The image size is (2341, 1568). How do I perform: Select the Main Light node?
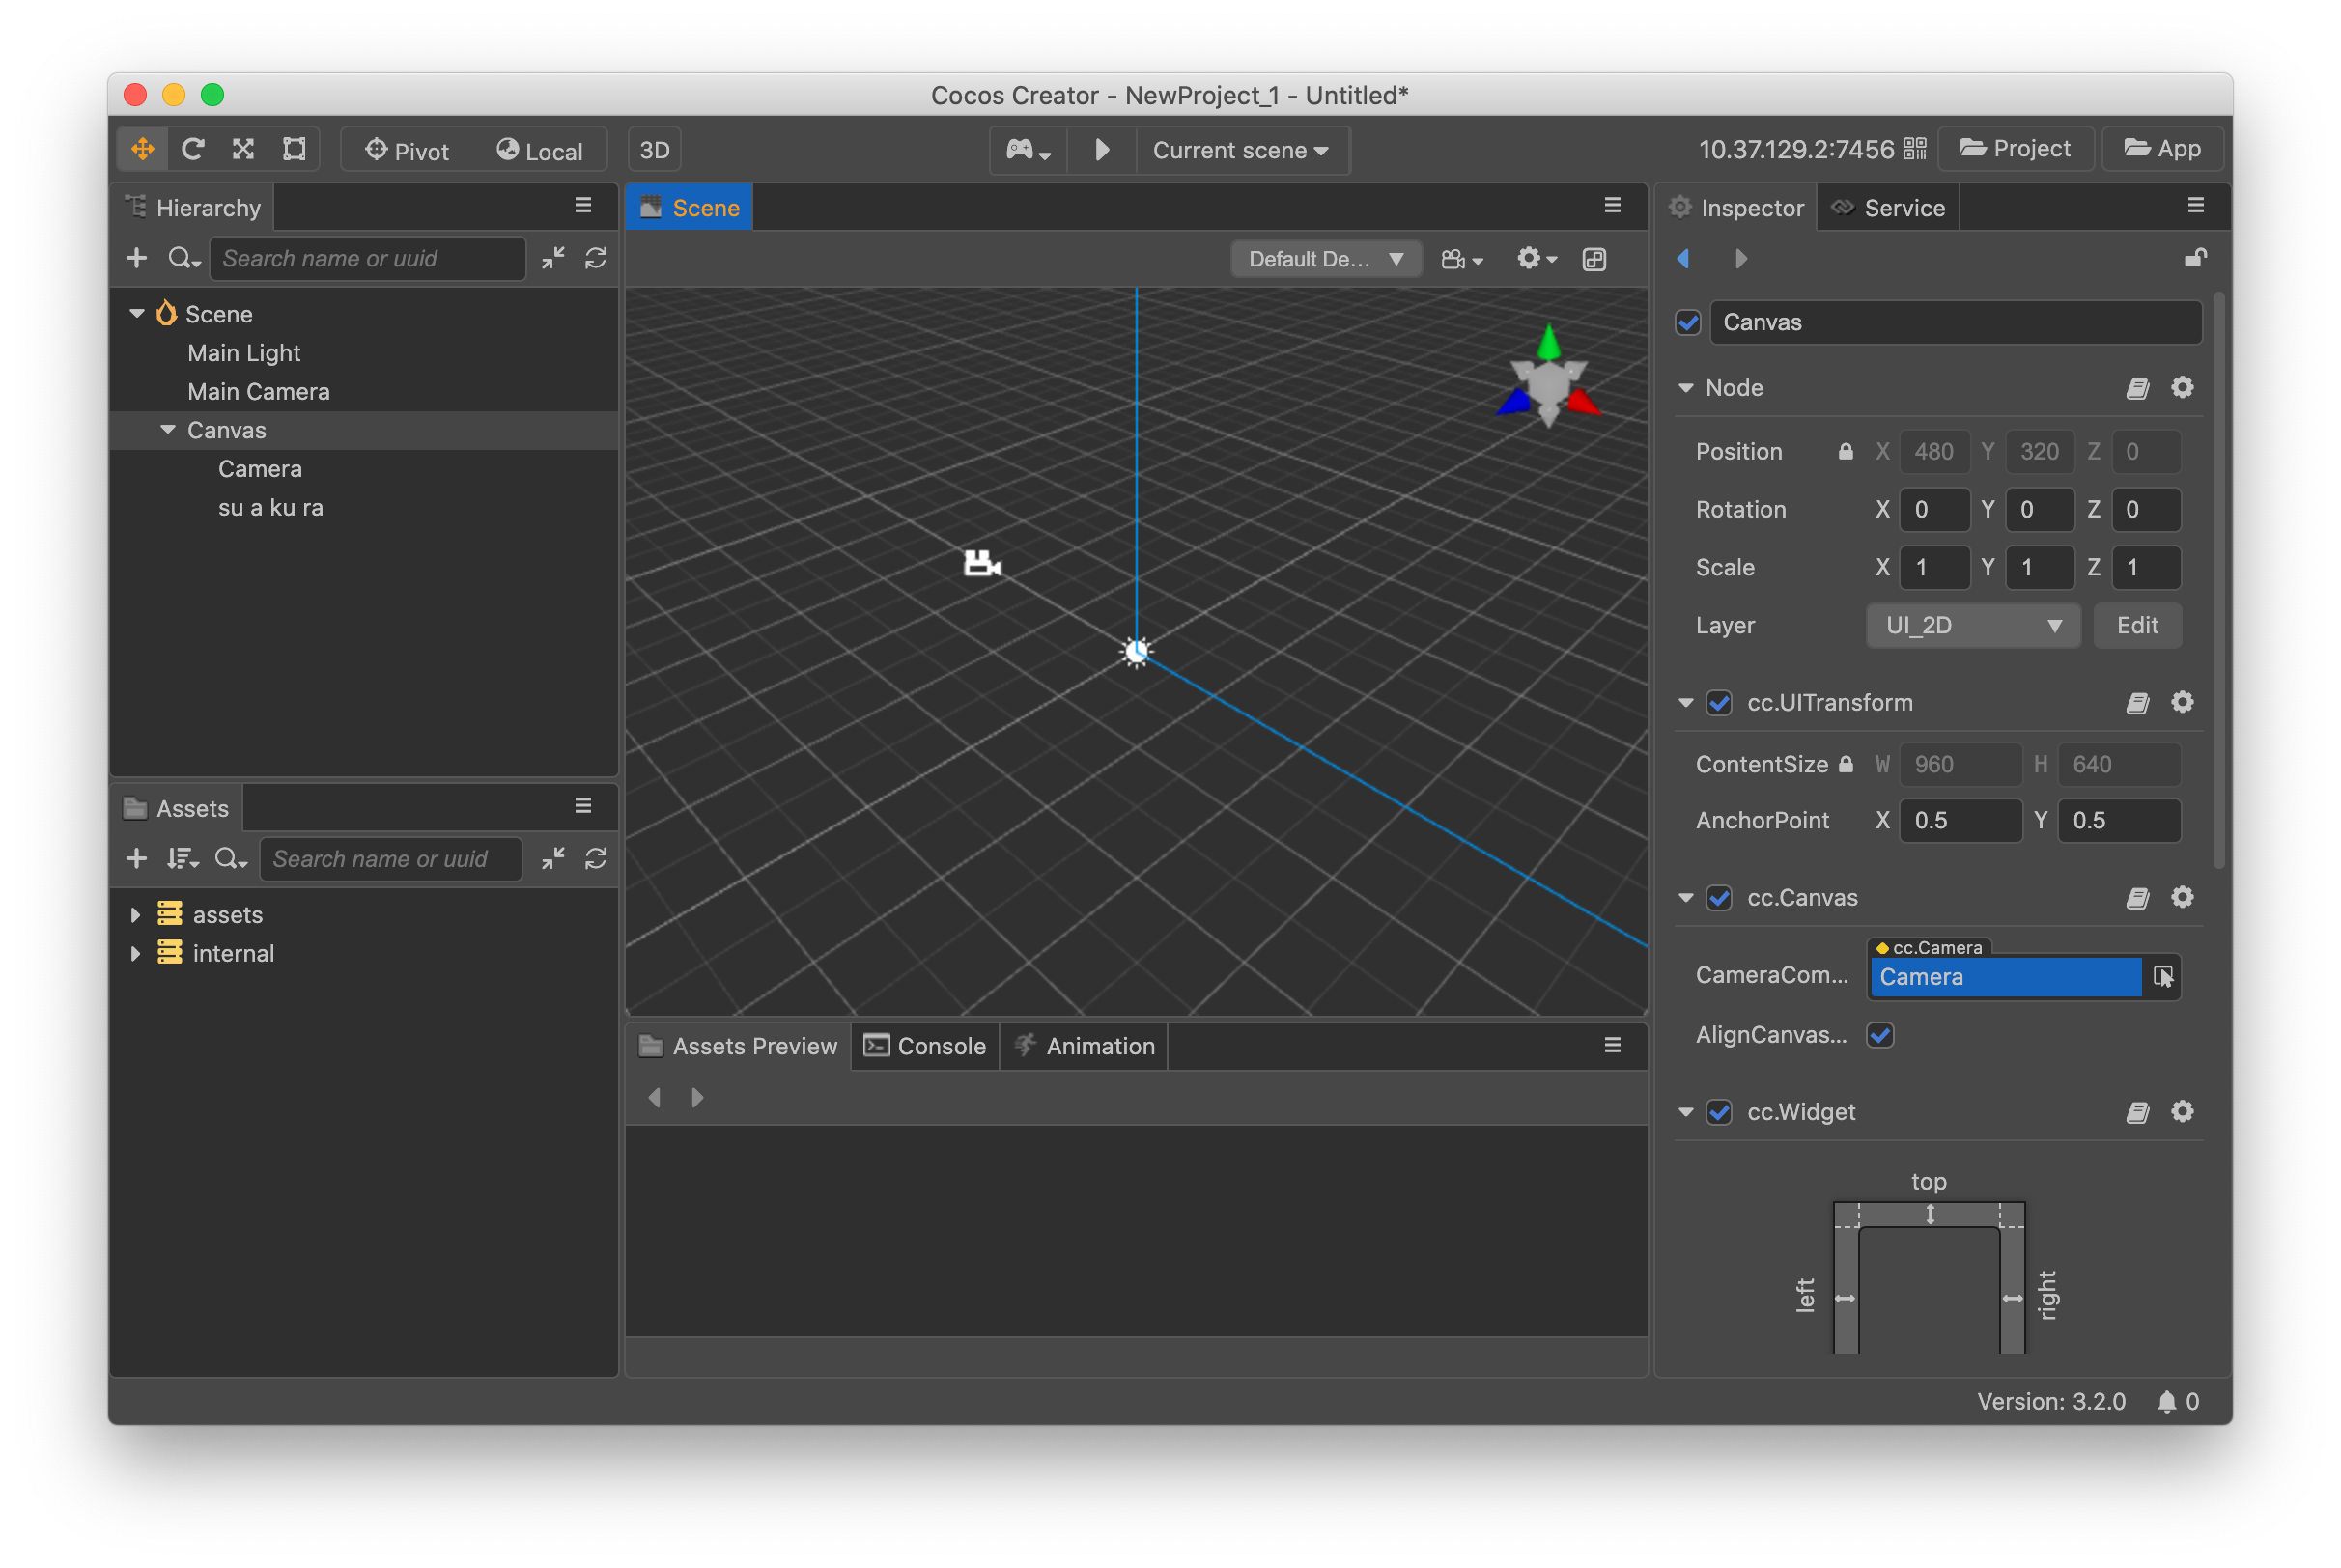(244, 353)
